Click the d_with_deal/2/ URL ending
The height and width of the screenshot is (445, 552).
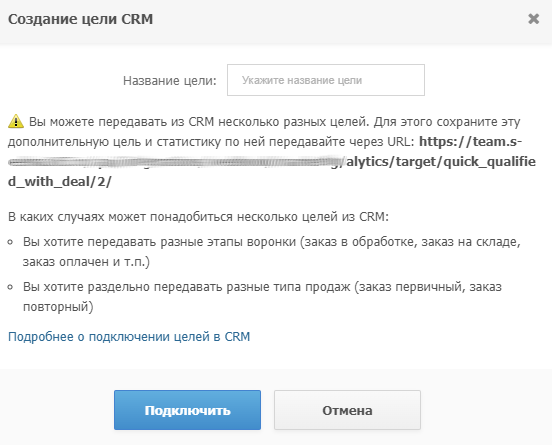coord(60,182)
